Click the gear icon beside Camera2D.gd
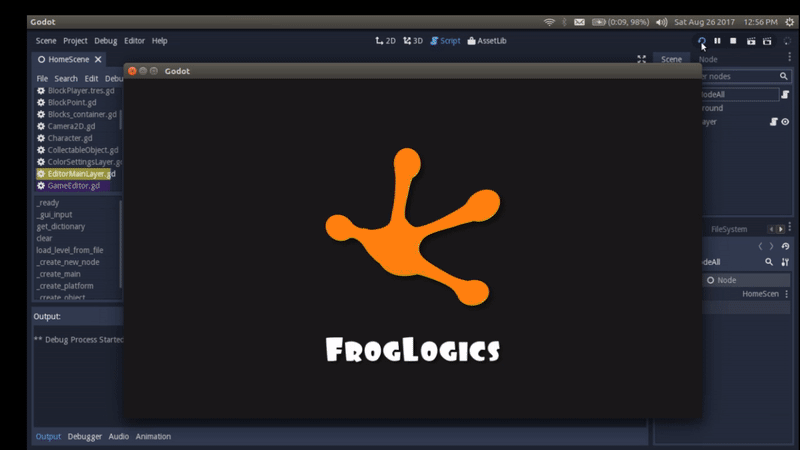The image size is (800, 450). coord(41,126)
